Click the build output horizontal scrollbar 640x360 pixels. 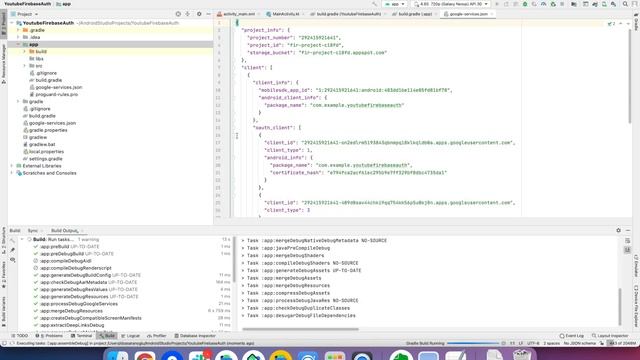(300, 329)
